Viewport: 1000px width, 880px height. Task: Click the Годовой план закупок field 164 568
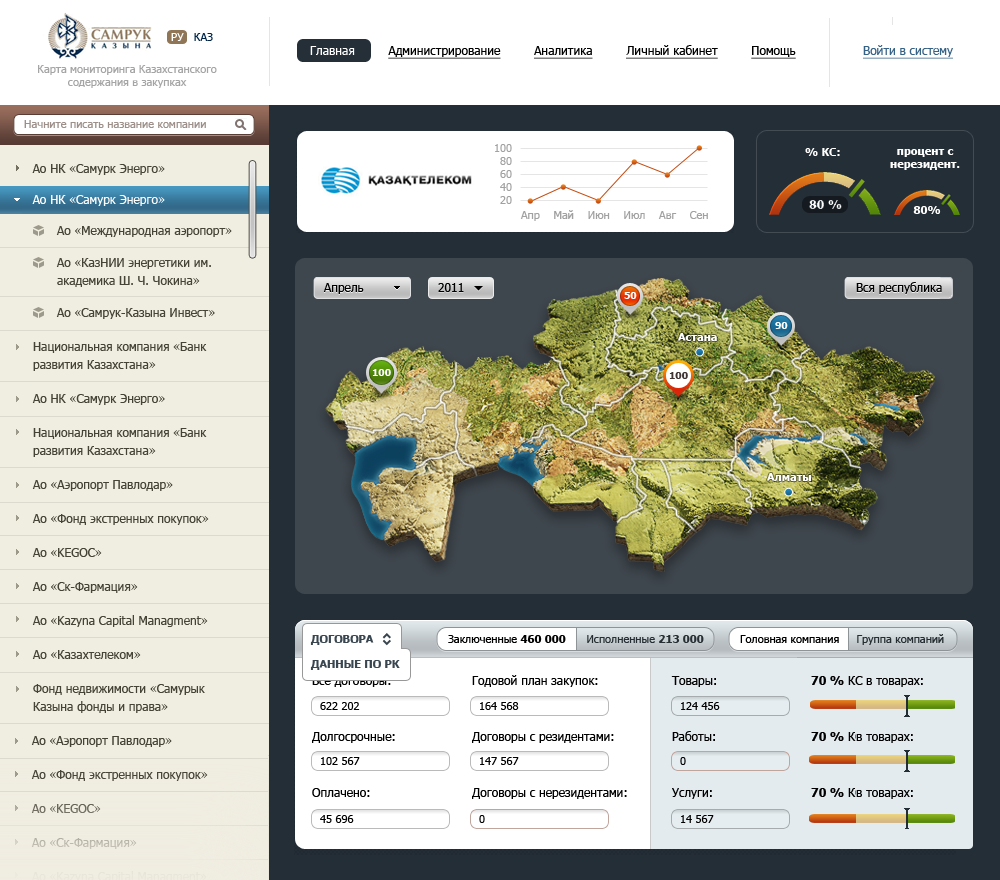click(x=539, y=706)
